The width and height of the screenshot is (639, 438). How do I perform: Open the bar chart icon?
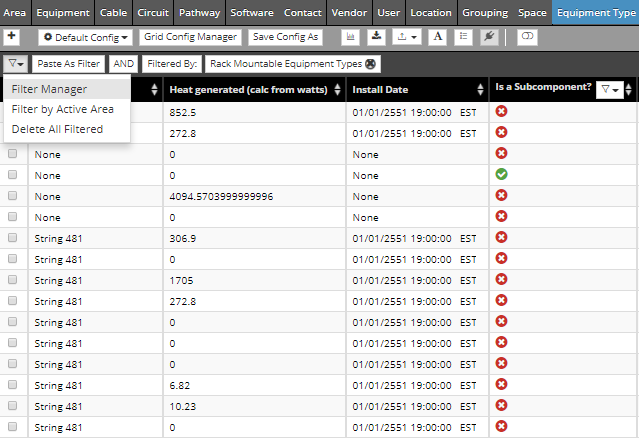tap(350, 37)
